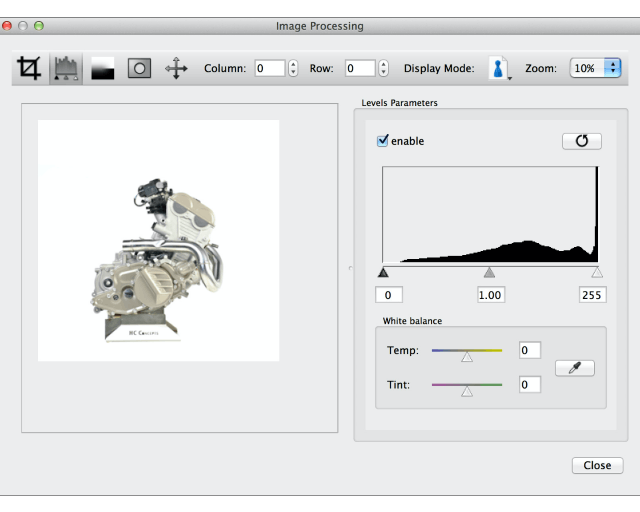Click the white point levels marker
Screen dimensions: 640x512
pos(597,272)
